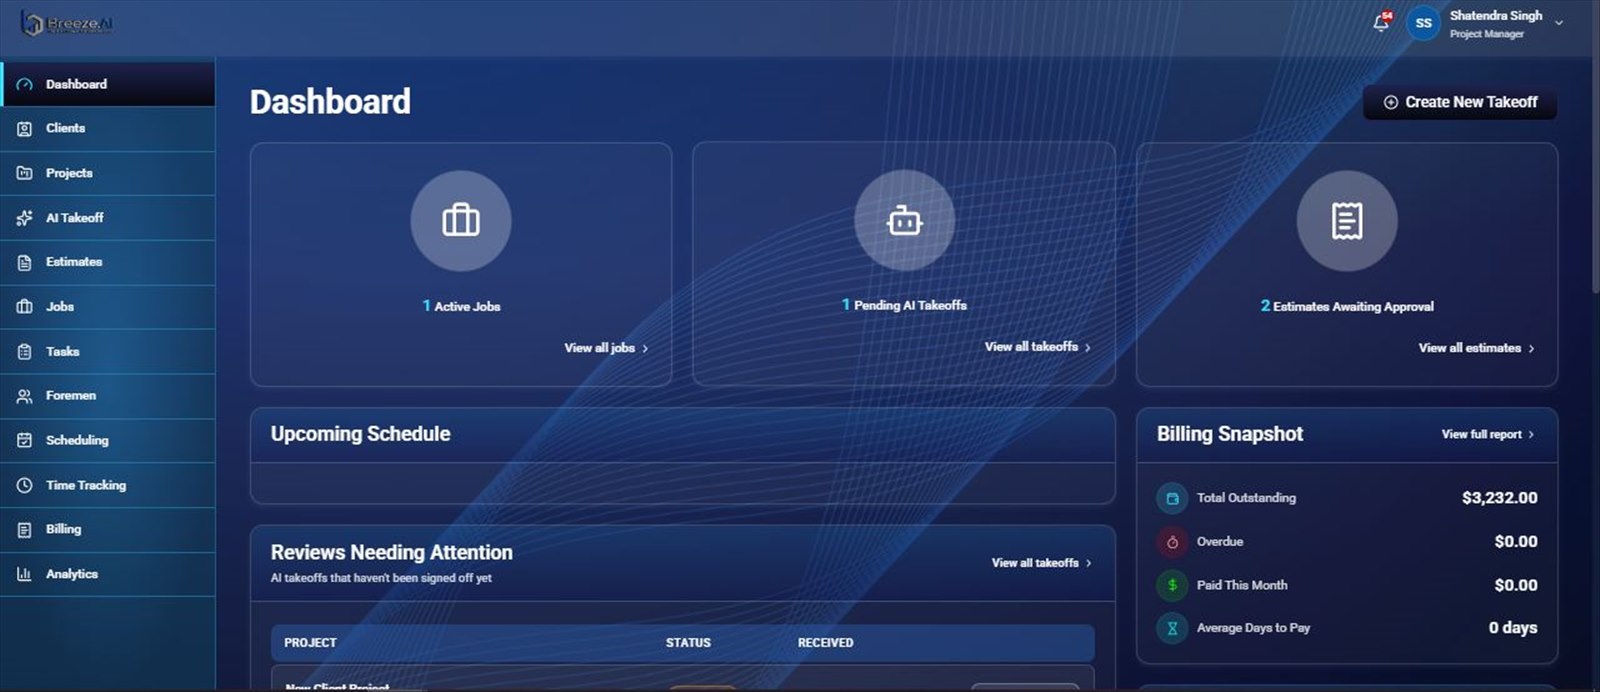The height and width of the screenshot is (692, 1600).
Task: Click the RECEIVED column header
Action: (826, 643)
